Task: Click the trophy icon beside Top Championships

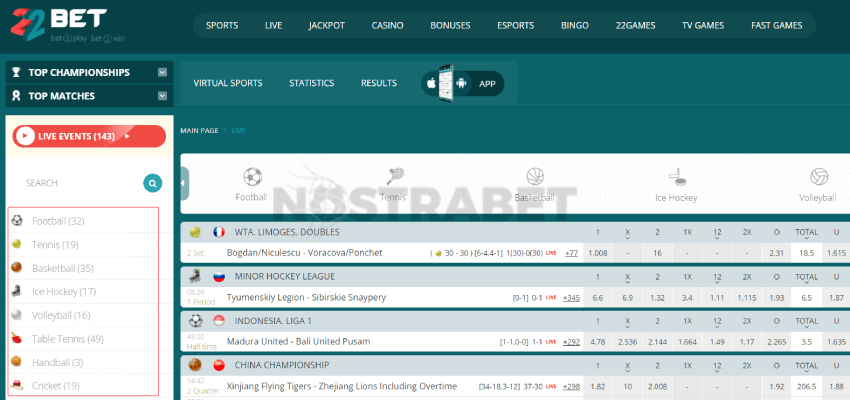Action: [17, 72]
